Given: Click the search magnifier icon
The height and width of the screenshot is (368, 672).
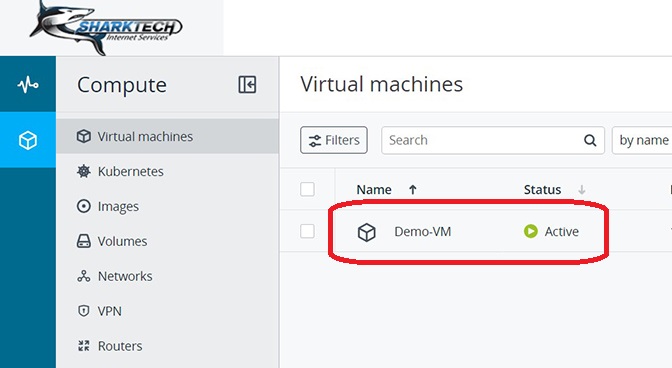Looking at the screenshot, I should click(590, 140).
